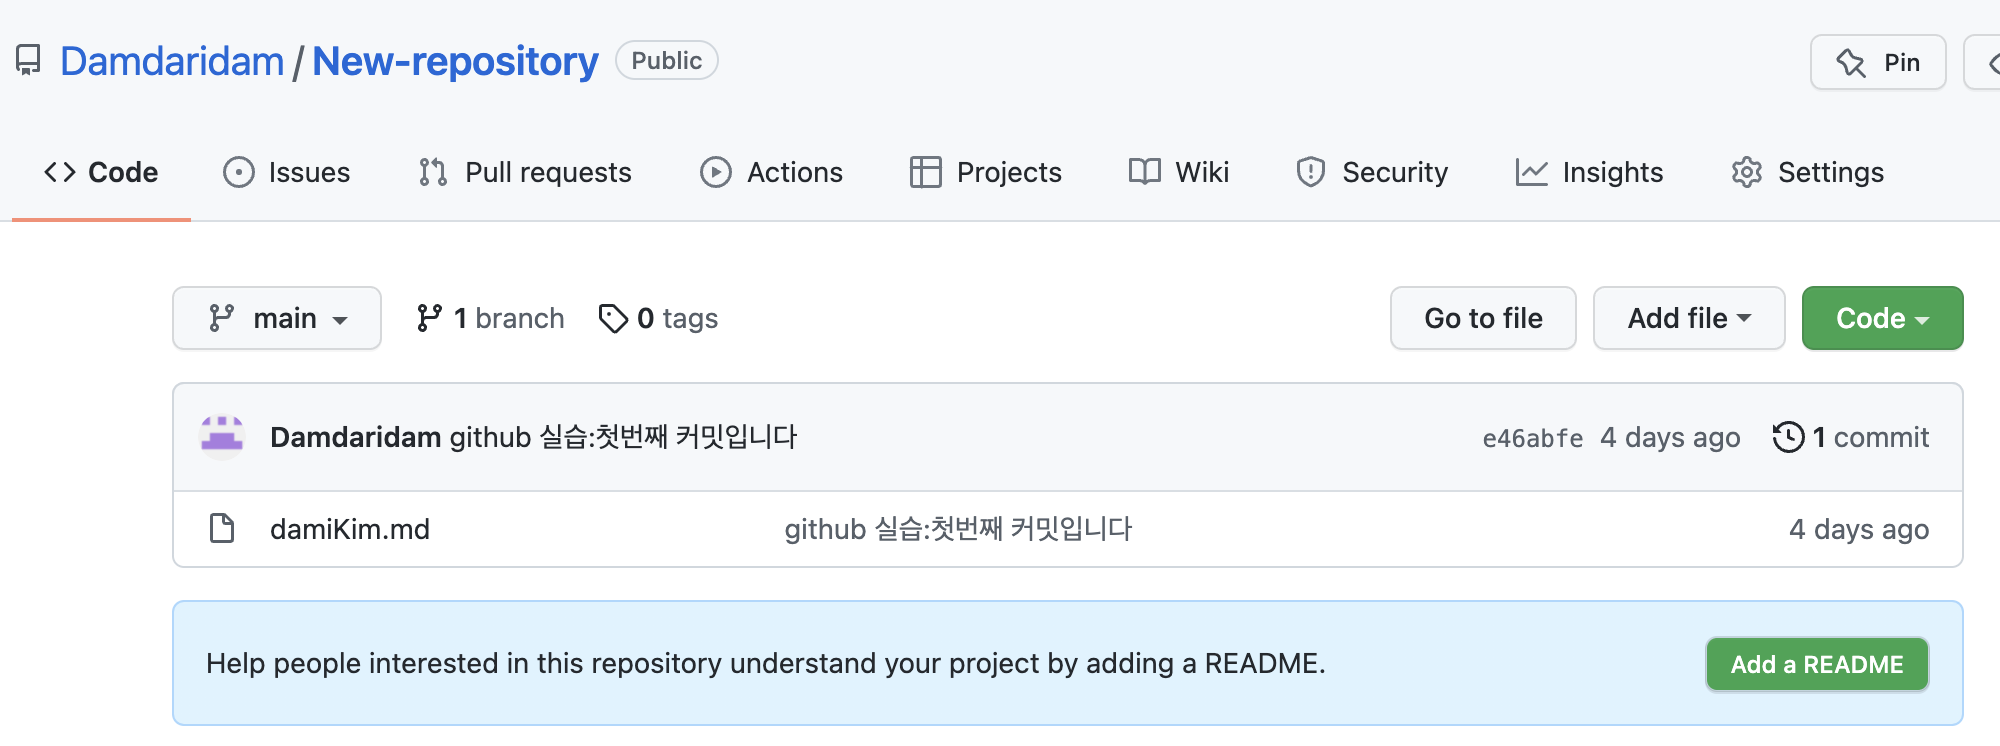Go to the Actions tab
This screenshot has width=2000, height=746.
click(772, 172)
